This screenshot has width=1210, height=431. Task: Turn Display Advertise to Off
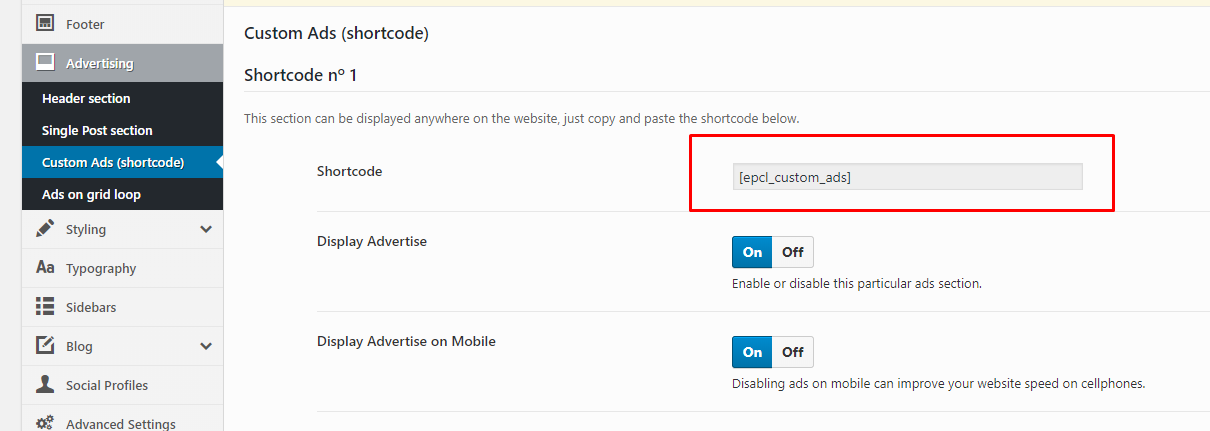pos(793,252)
